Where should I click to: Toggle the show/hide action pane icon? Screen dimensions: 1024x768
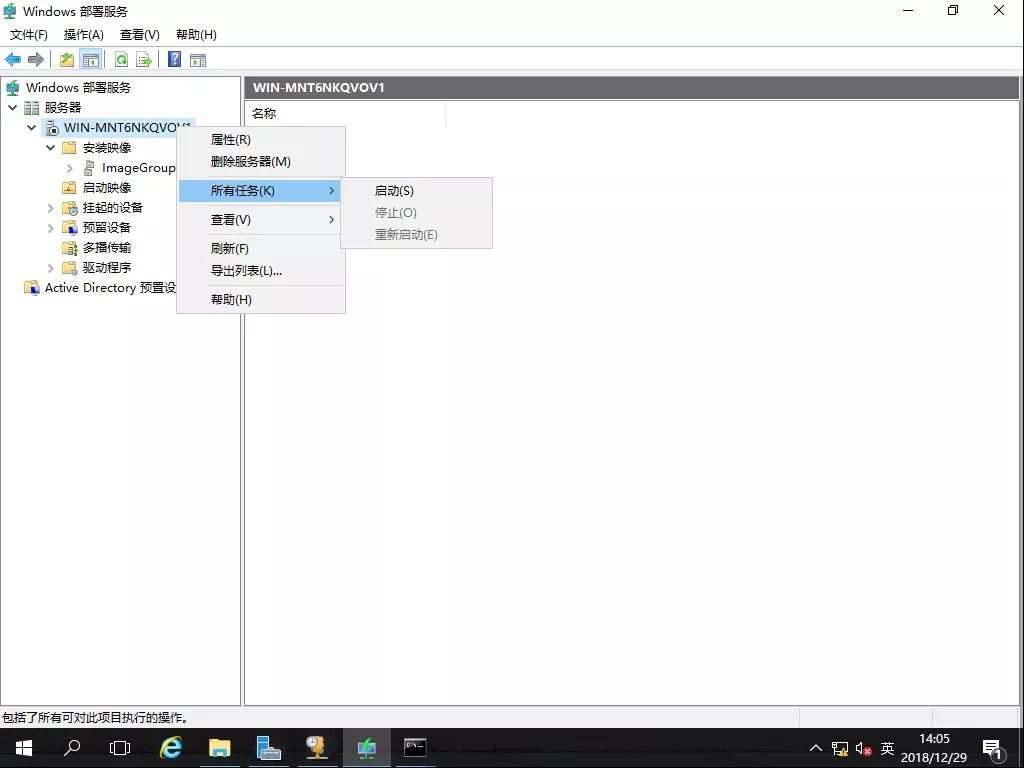(x=197, y=60)
